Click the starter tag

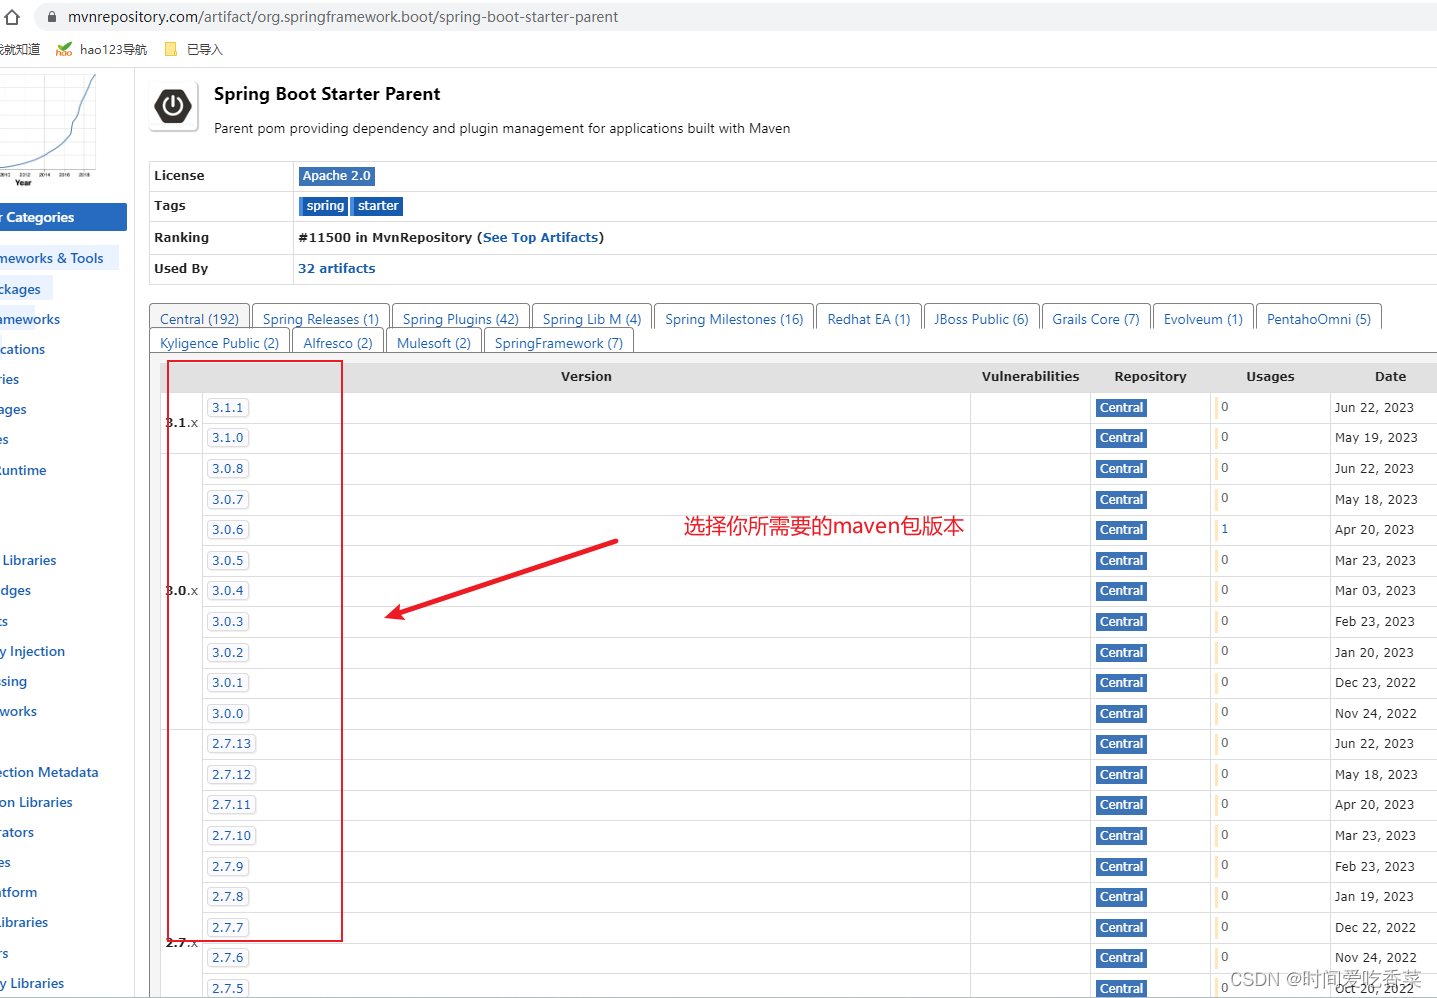click(x=378, y=206)
